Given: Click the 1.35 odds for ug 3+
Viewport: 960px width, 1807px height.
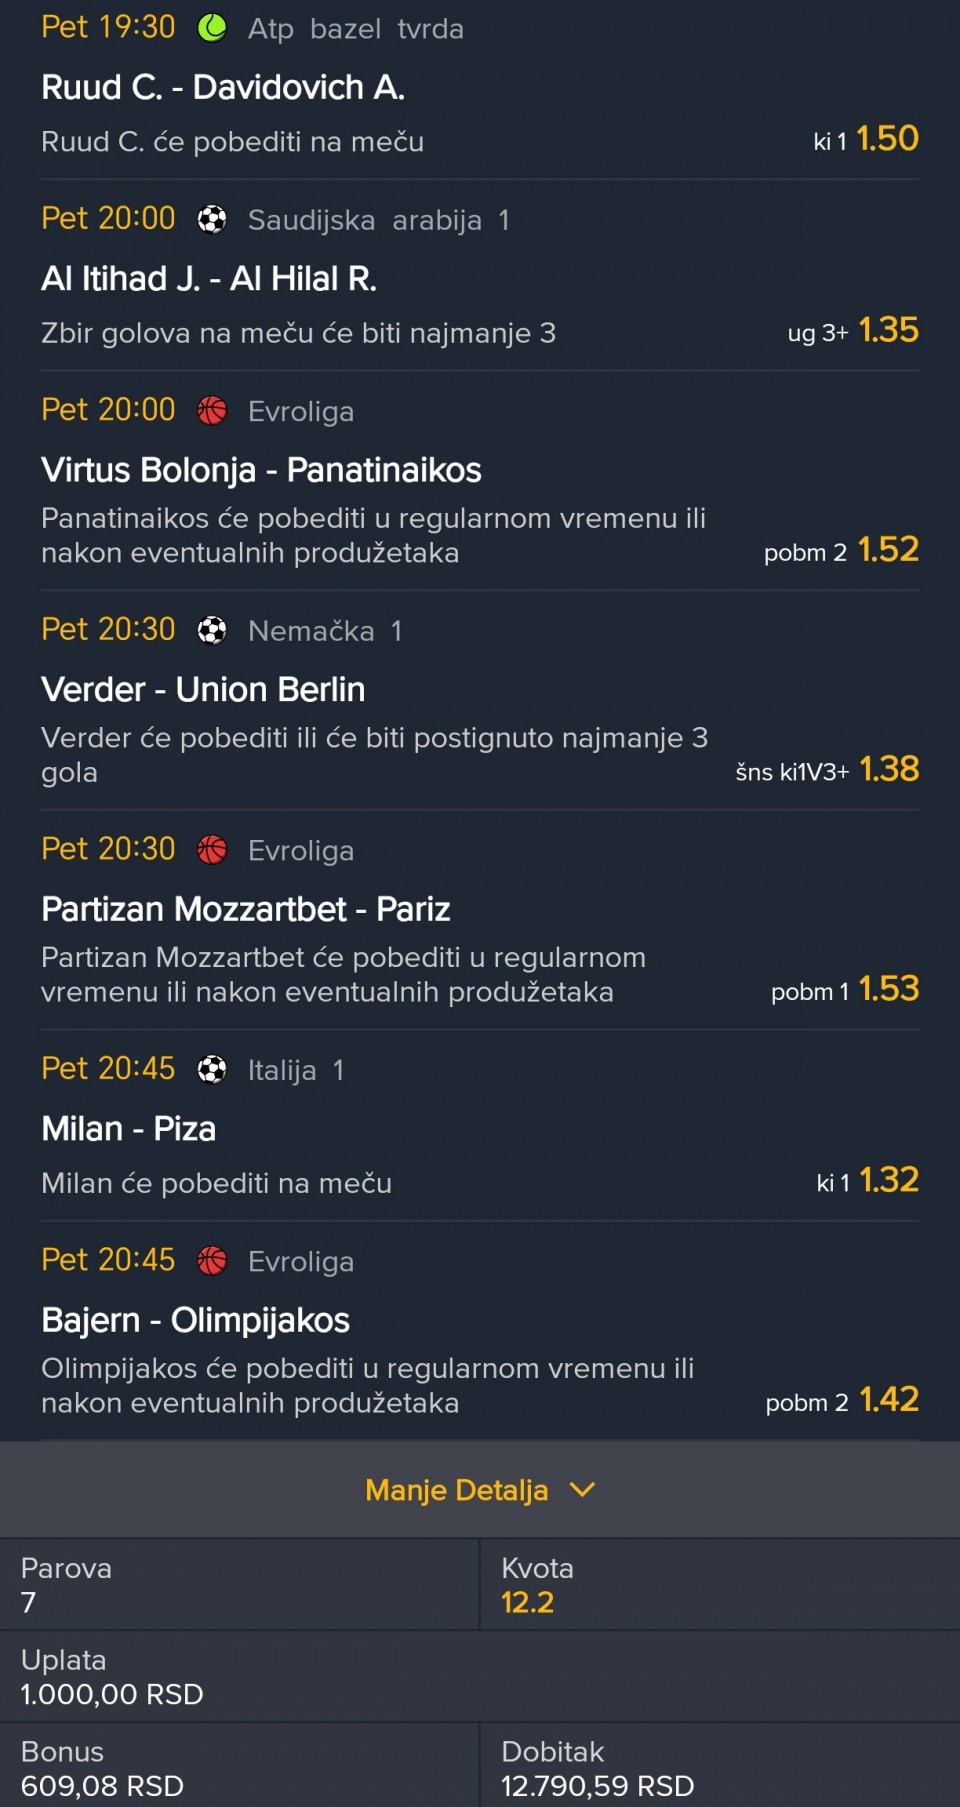Looking at the screenshot, I should pos(888,330).
